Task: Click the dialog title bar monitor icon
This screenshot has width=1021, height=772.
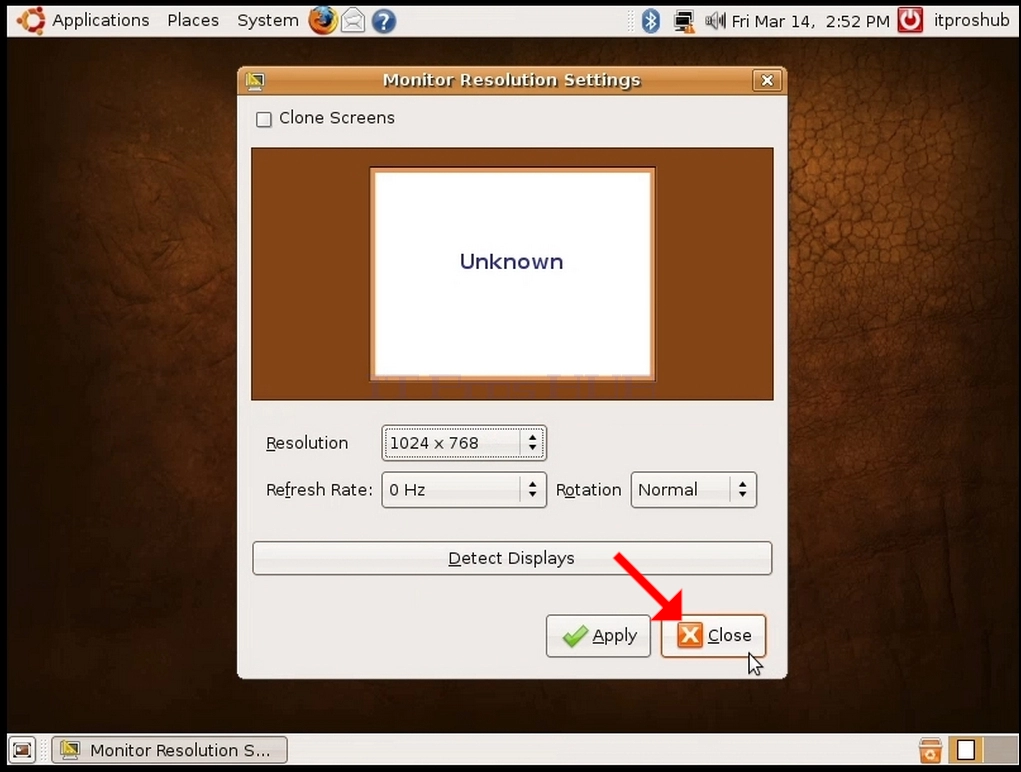Action: pyautogui.click(x=255, y=81)
